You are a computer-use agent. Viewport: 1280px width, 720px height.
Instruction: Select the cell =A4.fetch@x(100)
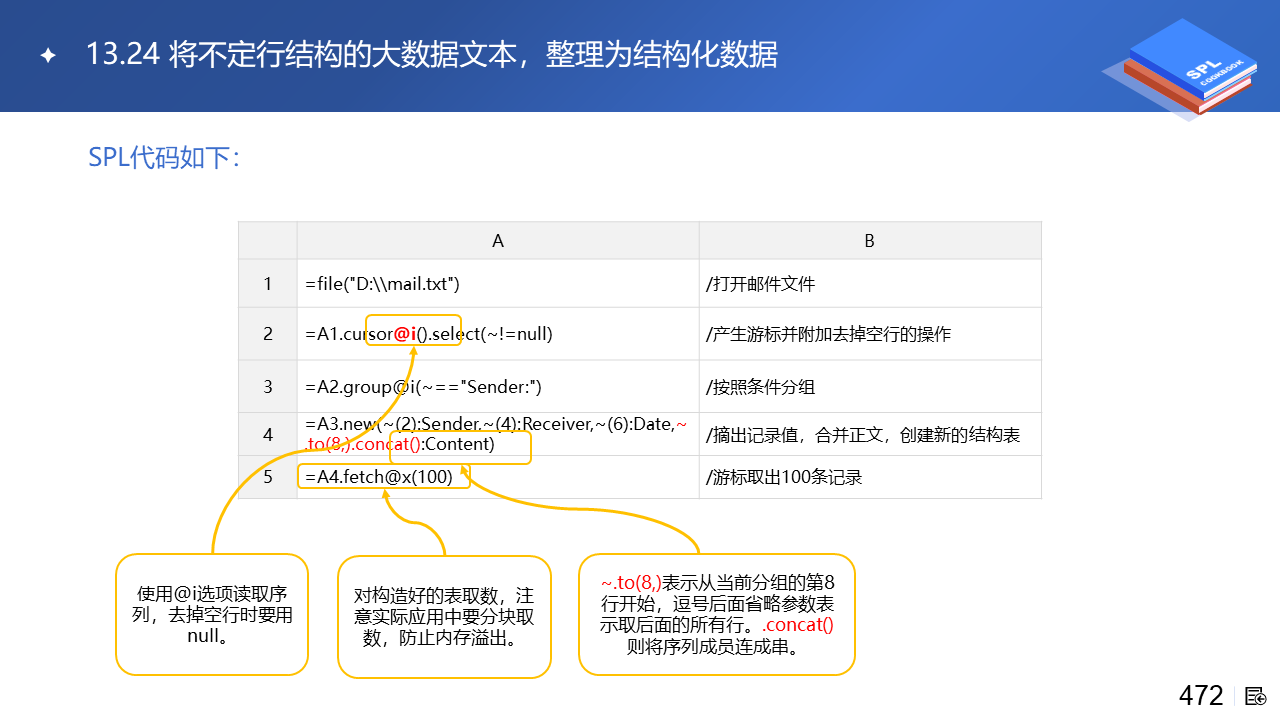pos(498,477)
